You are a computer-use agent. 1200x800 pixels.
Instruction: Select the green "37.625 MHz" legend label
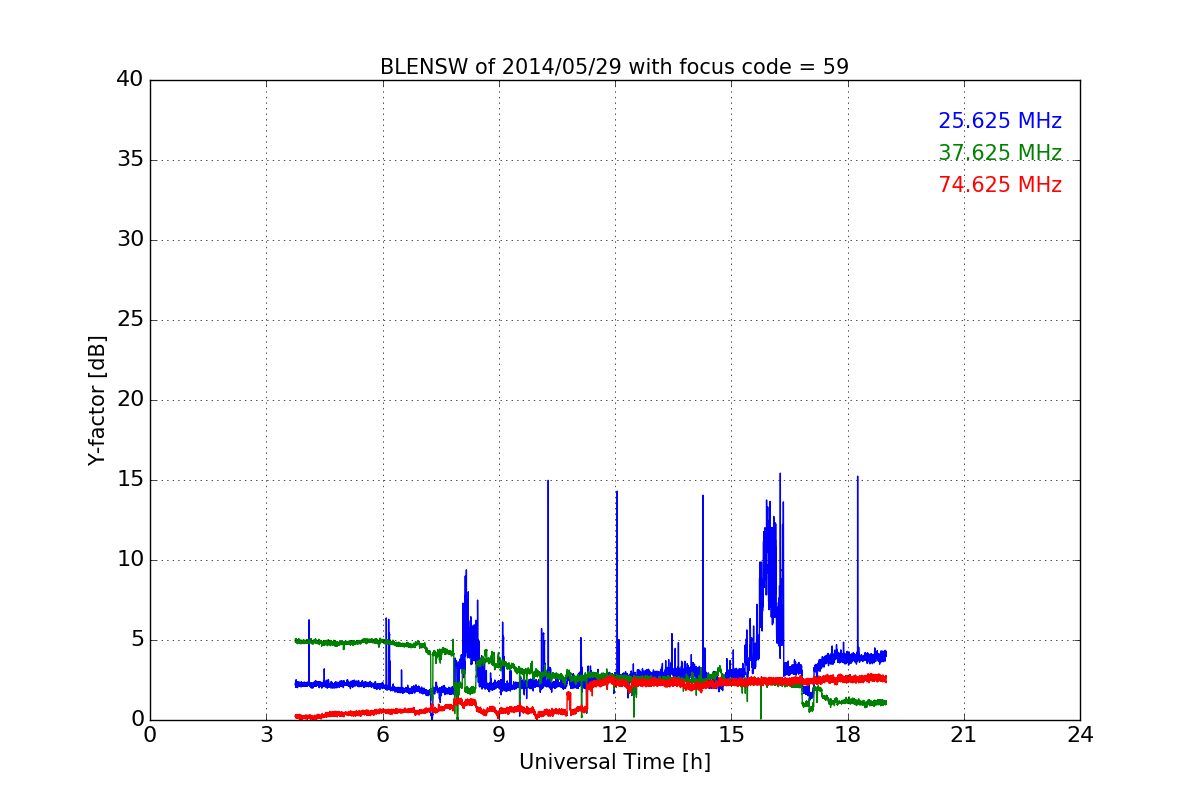(x=1000, y=153)
